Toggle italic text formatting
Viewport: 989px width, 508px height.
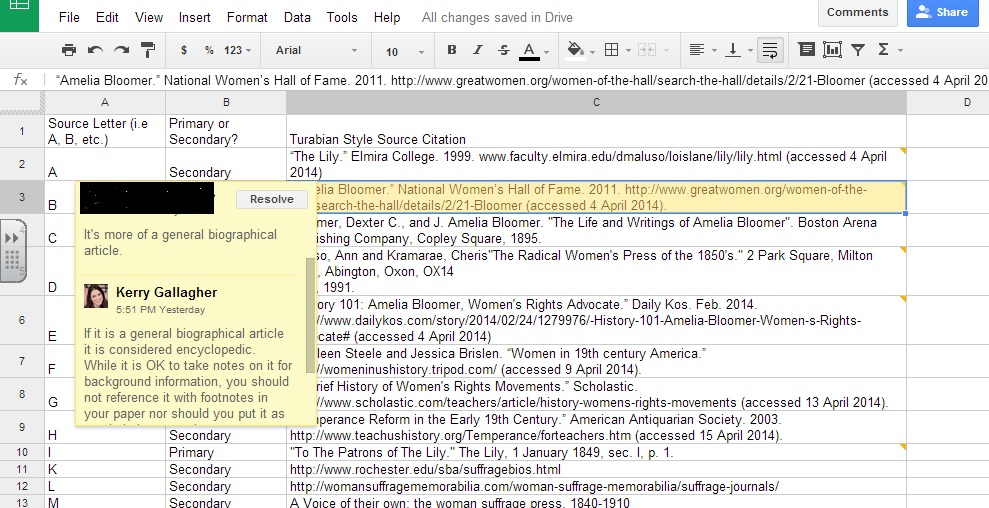point(478,50)
